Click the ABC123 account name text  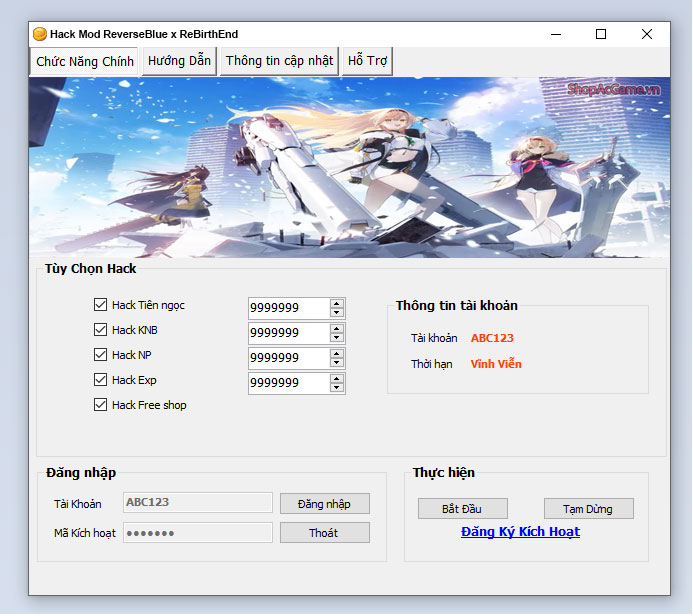coord(492,338)
